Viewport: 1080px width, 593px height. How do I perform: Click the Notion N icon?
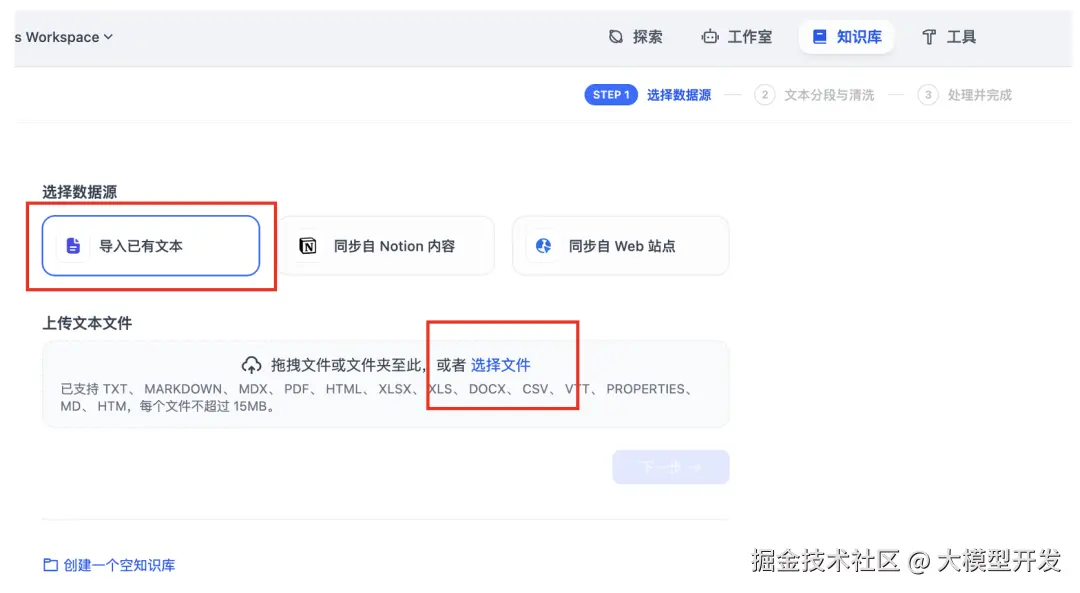tap(308, 245)
